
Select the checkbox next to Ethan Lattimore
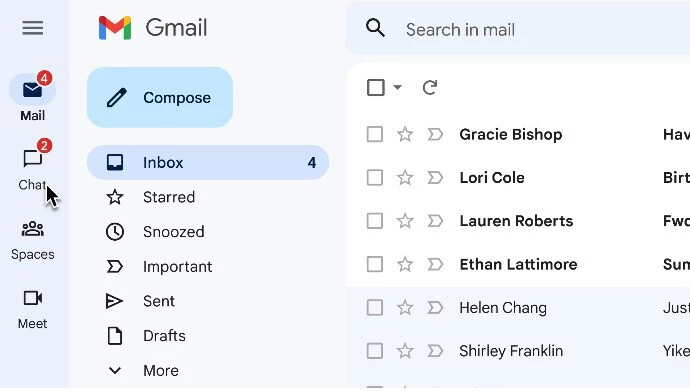(x=375, y=264)
